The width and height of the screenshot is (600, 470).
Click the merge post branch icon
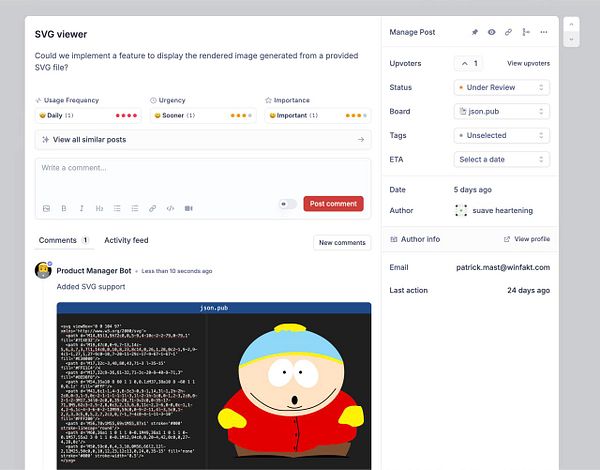tap(526, 32)
